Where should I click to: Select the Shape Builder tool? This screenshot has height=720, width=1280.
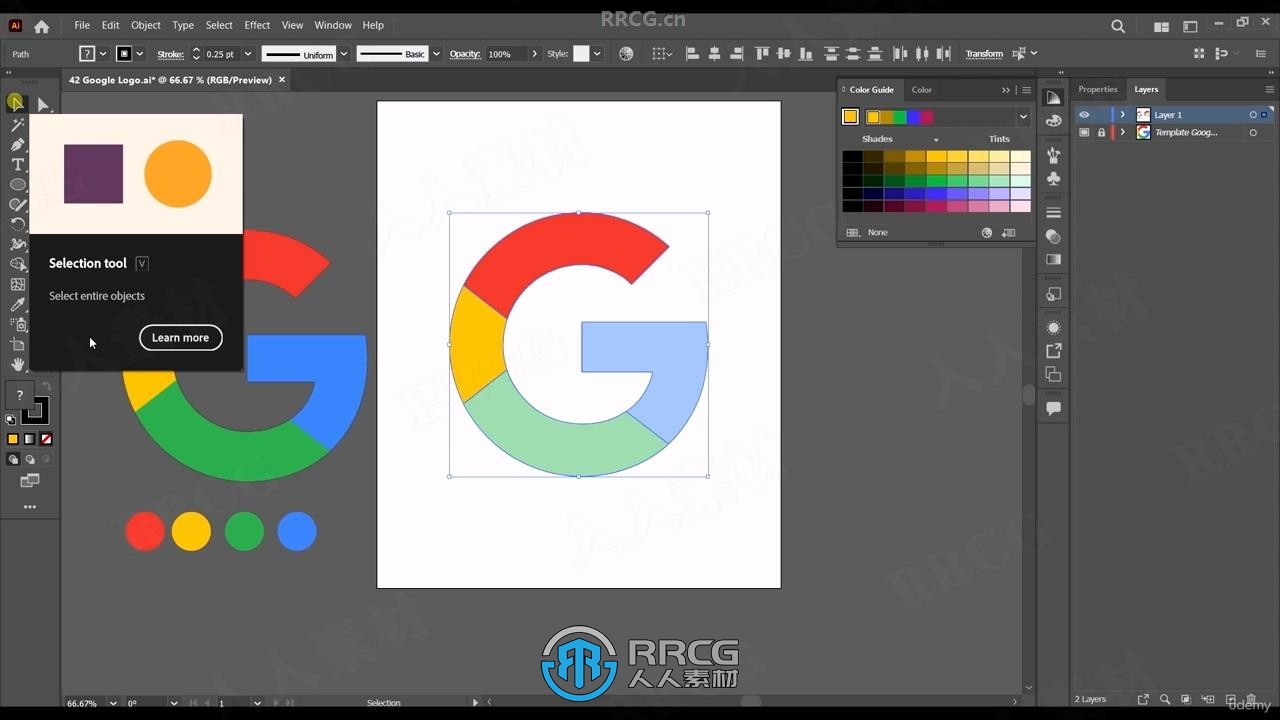17,264
